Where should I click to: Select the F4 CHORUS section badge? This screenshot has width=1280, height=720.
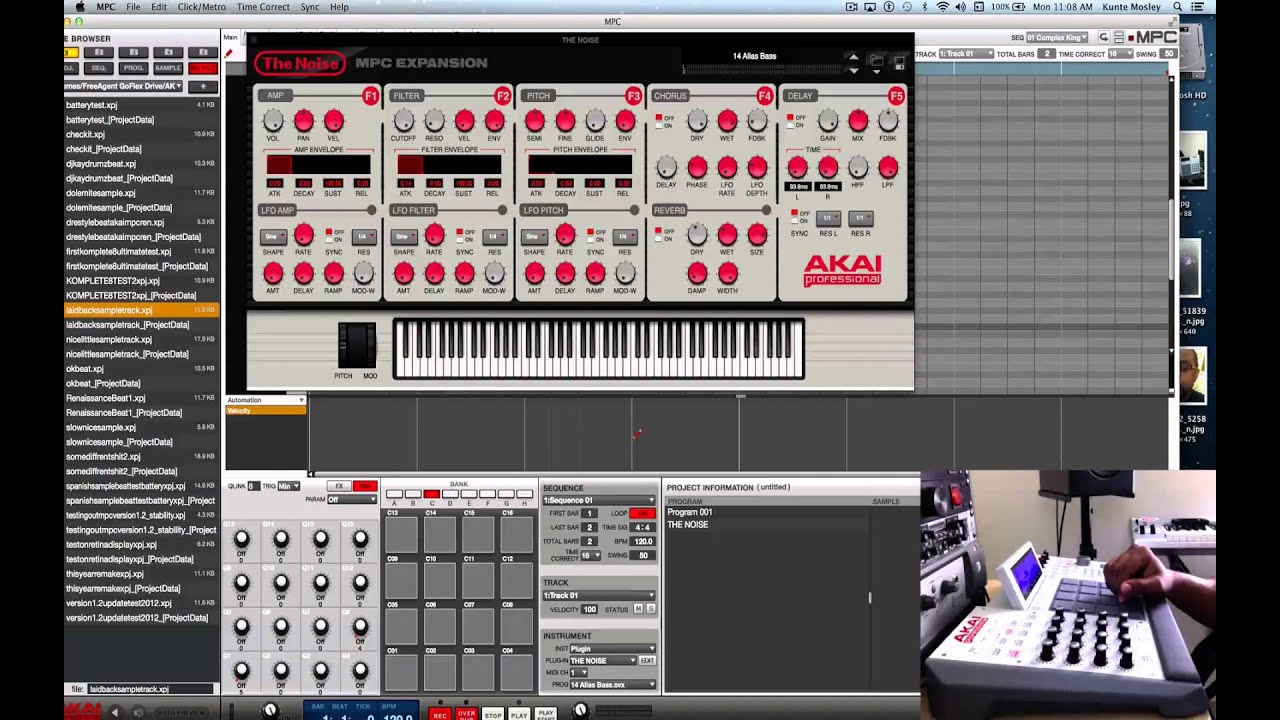[x=765, y=96]
